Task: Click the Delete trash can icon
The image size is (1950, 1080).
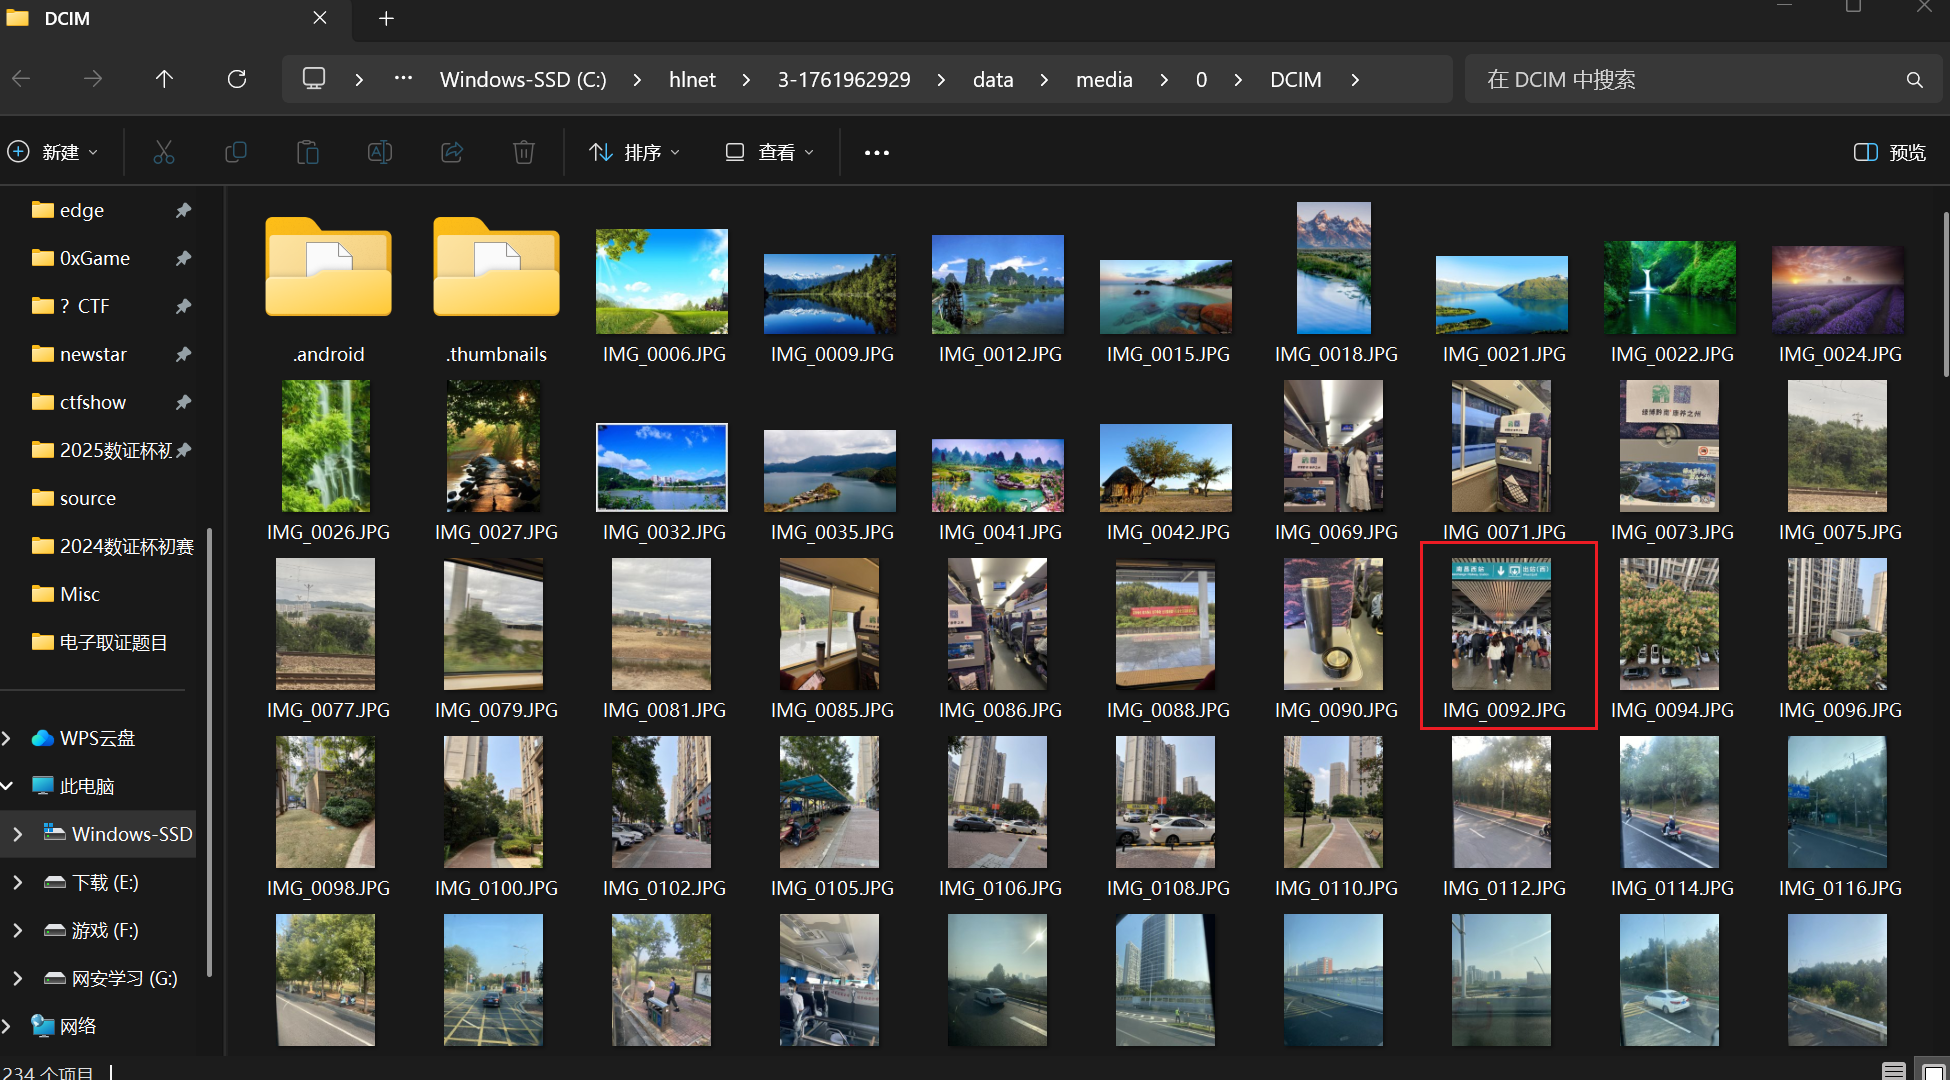Action: tap(524, 152)
